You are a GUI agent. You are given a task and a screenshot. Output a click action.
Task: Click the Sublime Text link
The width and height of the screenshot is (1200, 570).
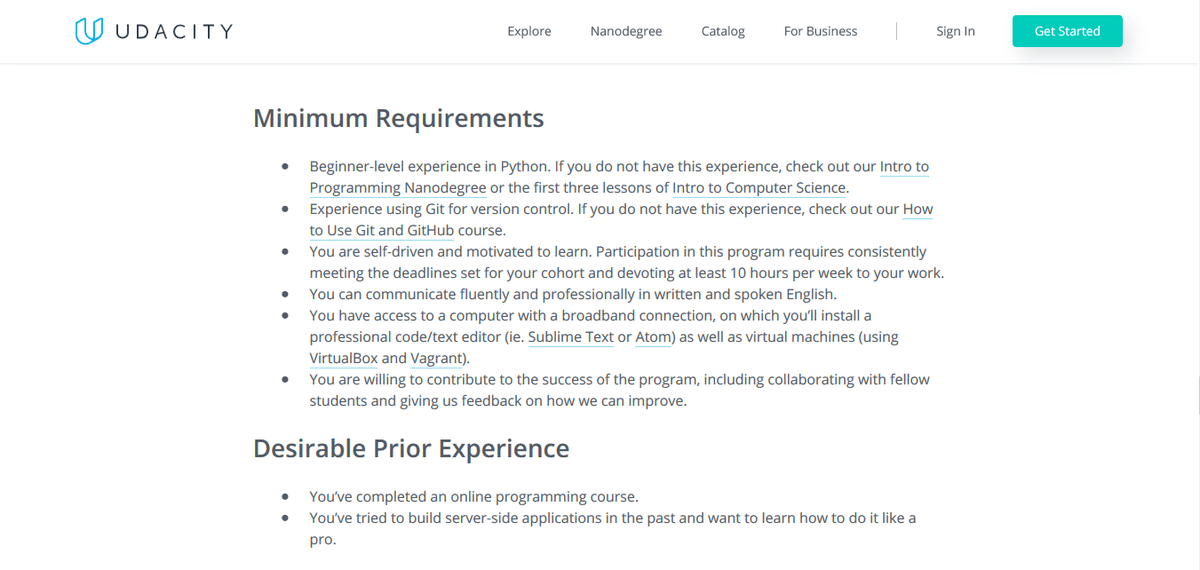570,337
